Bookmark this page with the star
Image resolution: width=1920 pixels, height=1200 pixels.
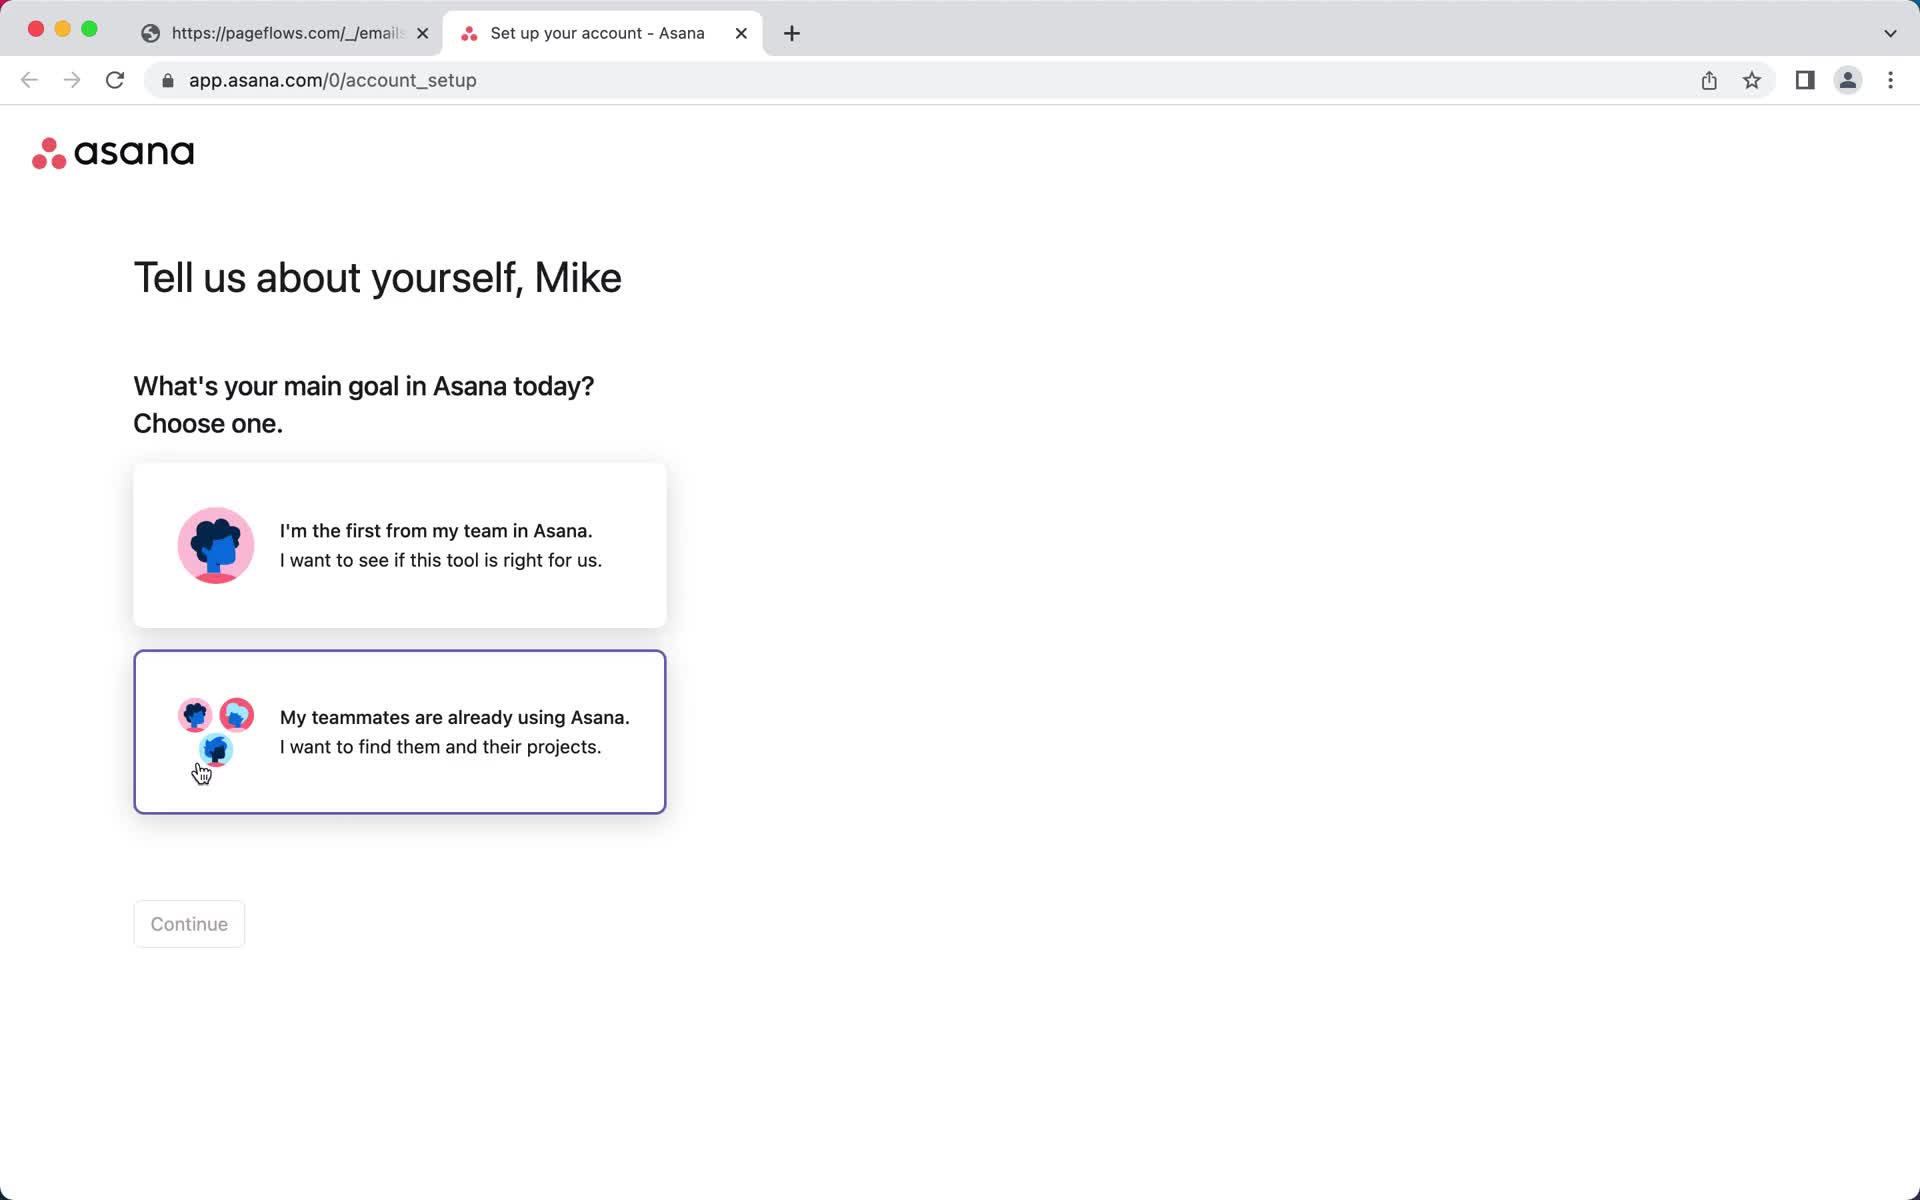[x=1752, y=80]
